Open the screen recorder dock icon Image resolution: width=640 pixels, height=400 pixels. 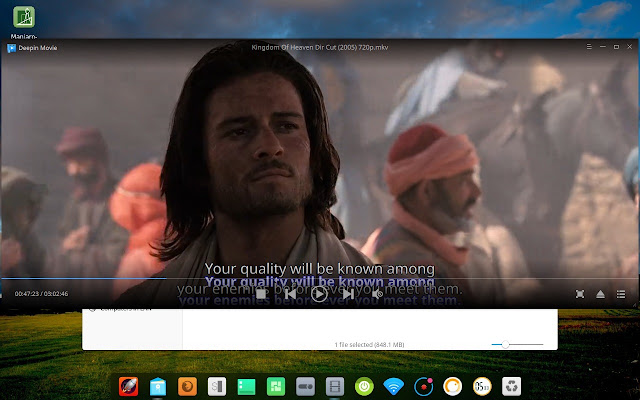click(x=423, y=386)
